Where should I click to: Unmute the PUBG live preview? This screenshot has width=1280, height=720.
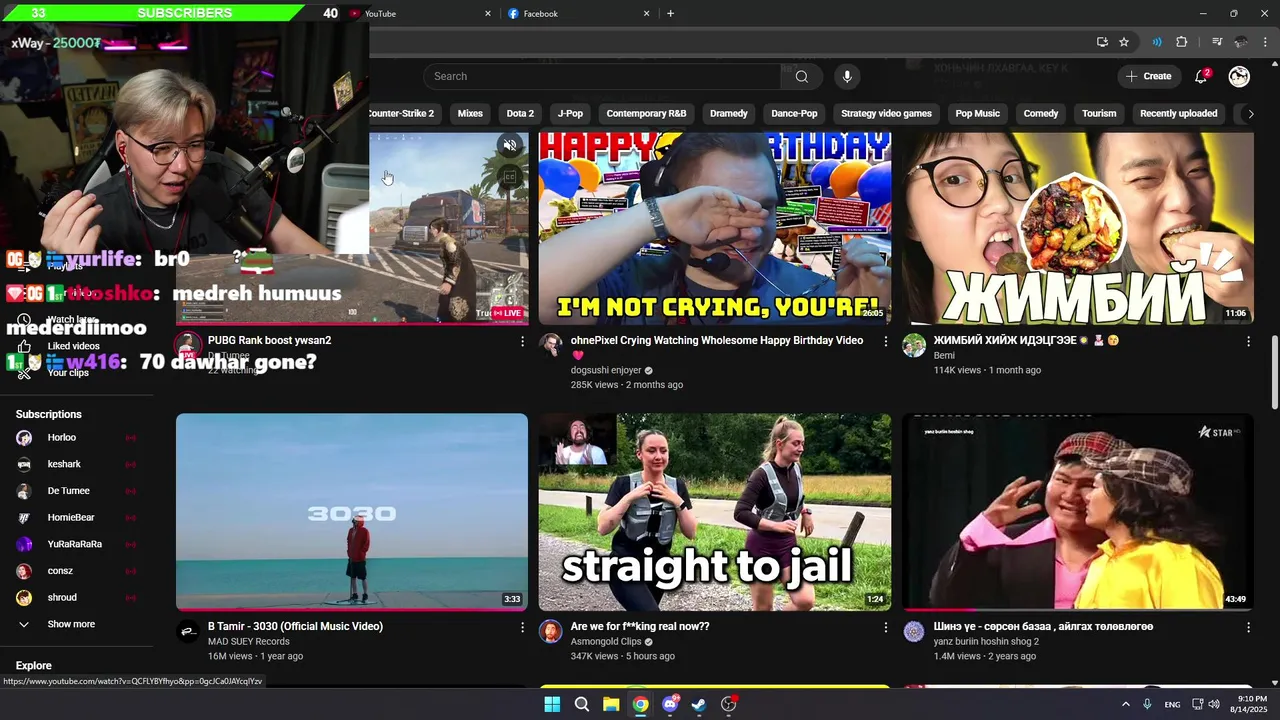[x=510, y=146]
